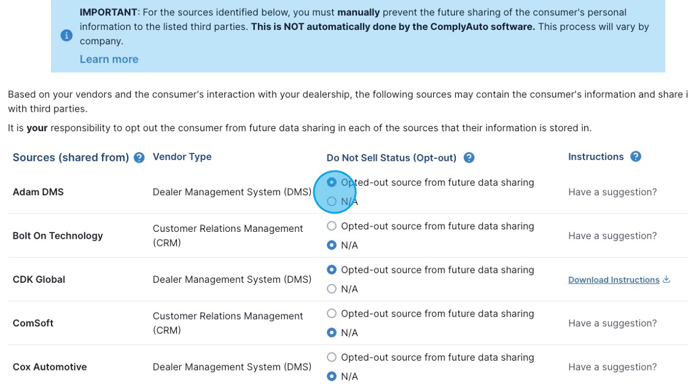Open help icon beside Sources (shared from)
The image size is (688, 384).
[x=139, y=158]
